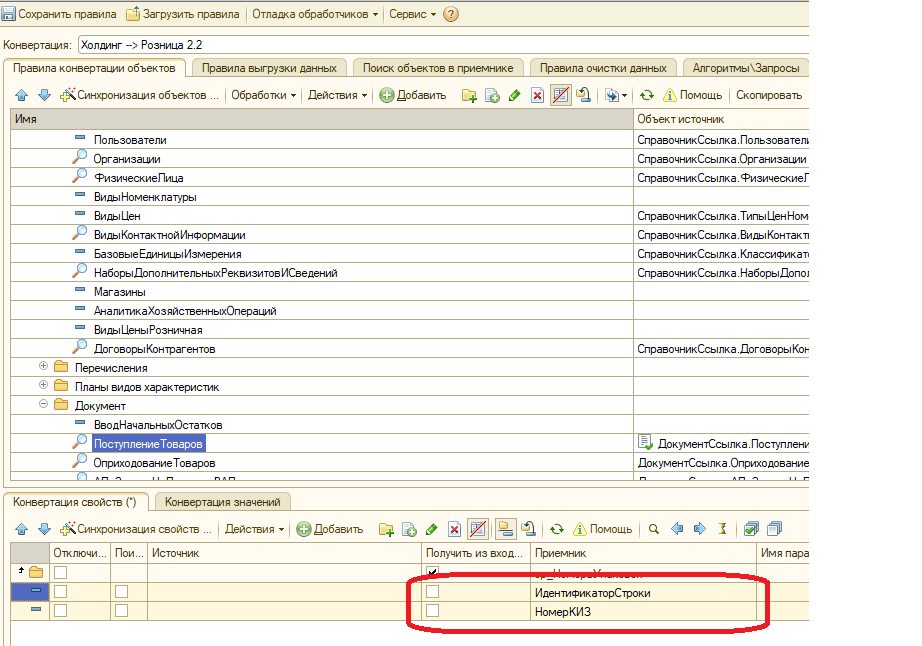Move property up with the lower-toolbar arrow
Image resolution: width=922 pixels, height=646 pixels.
pyautogui.click(x=22, y=529)
